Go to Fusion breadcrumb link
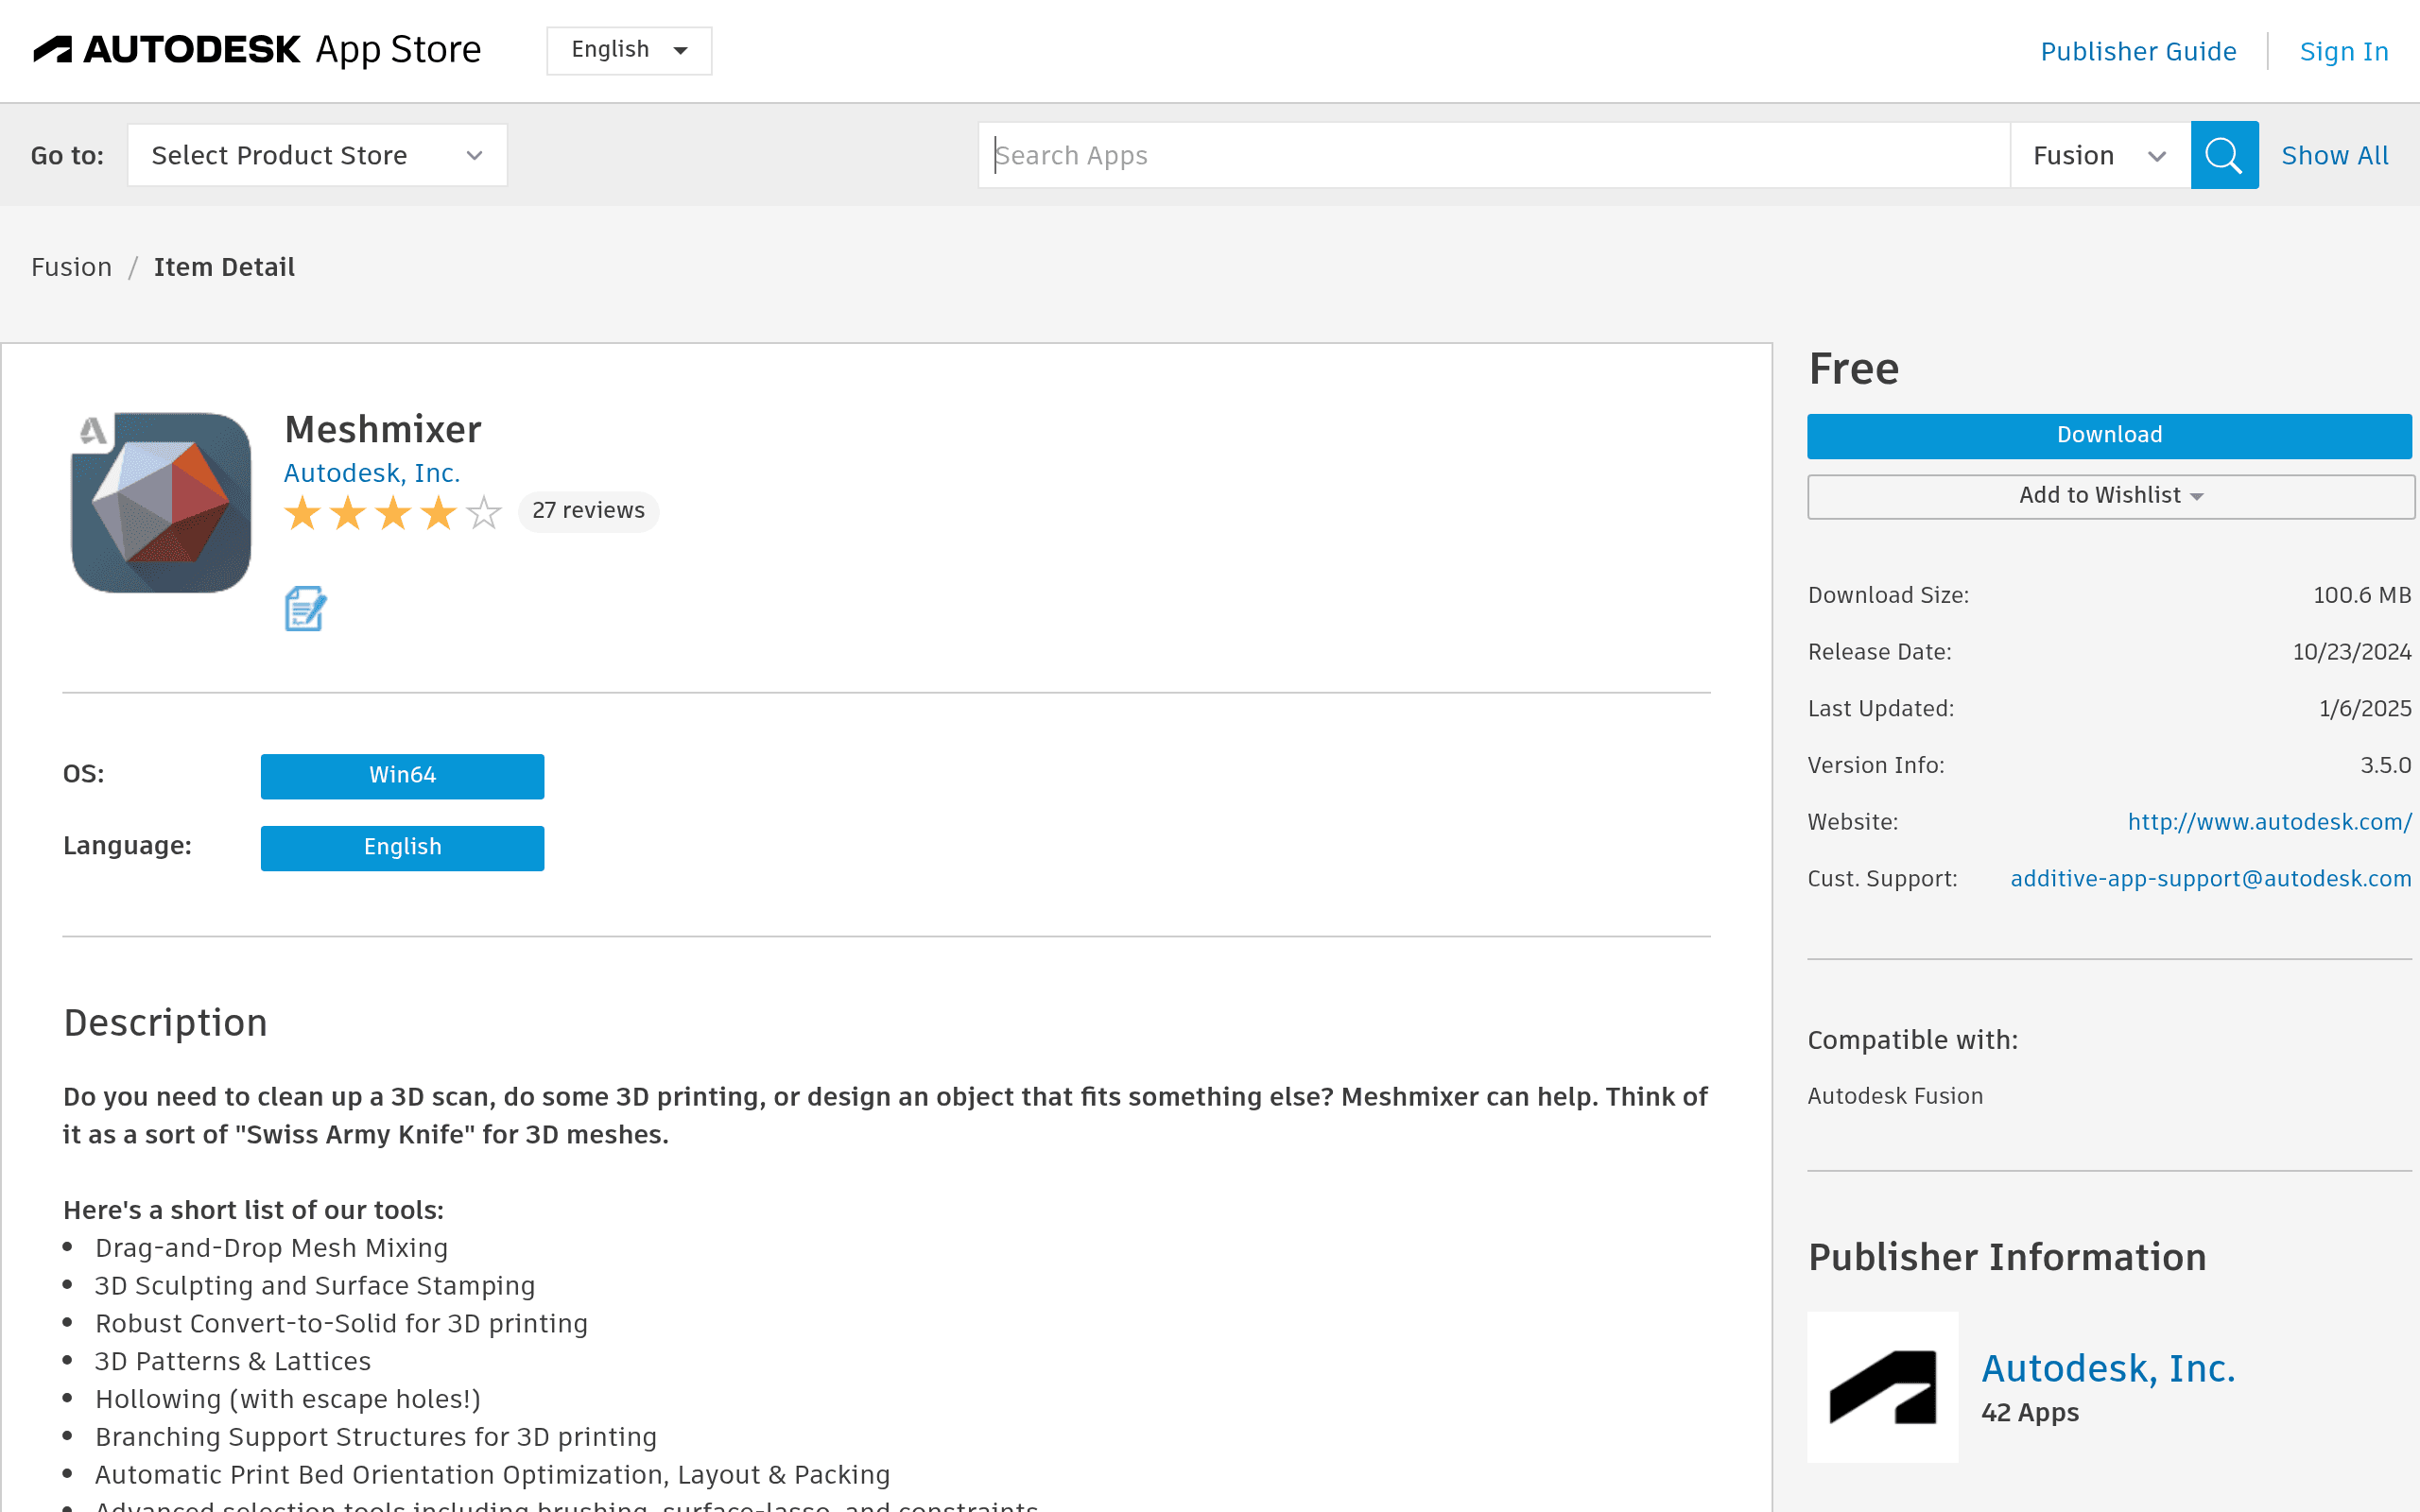This screenshot has width=2420, height=1512. click(71, 267)
